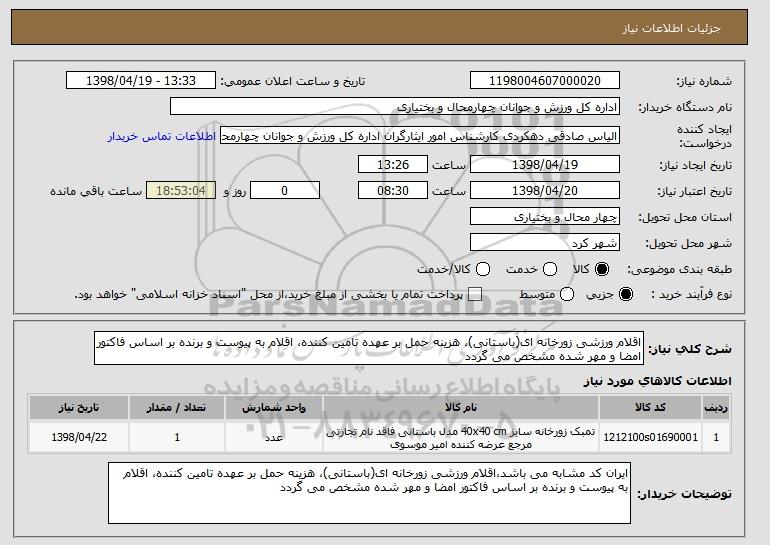This screenshot has height=545, width=770.
Task: Select the کالا/خدمت radio button
Action: [483, 269]
